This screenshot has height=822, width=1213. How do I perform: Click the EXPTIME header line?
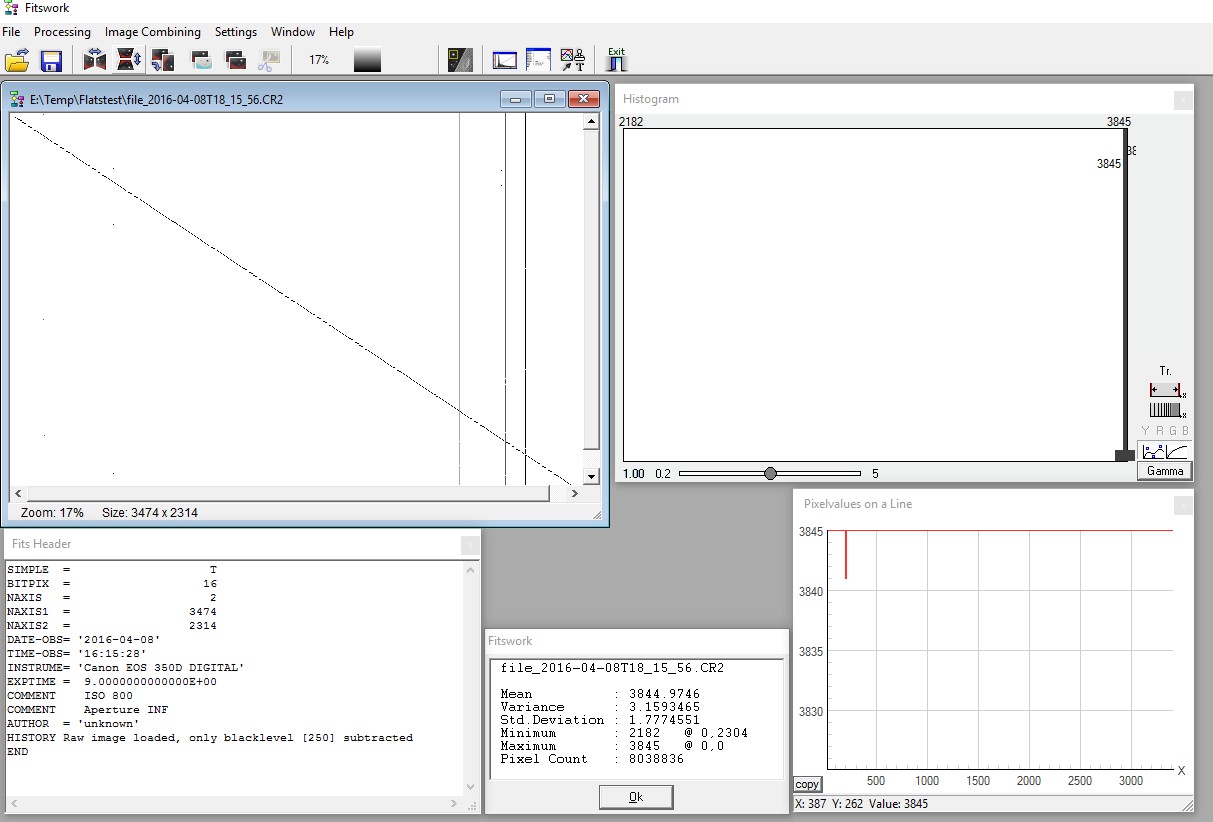pos(111,681)
